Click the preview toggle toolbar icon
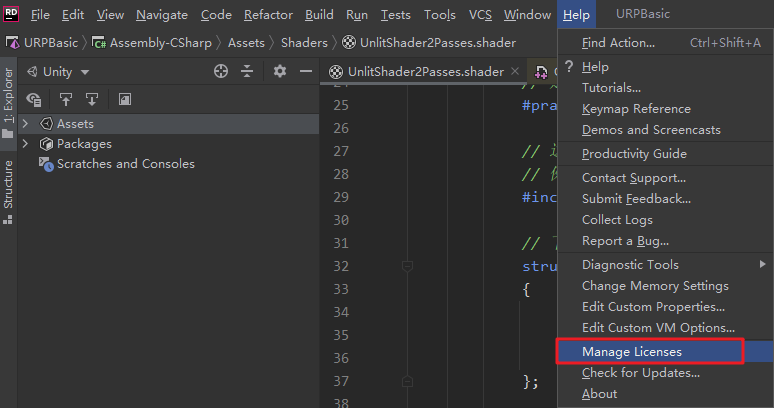 pos(125,100)
